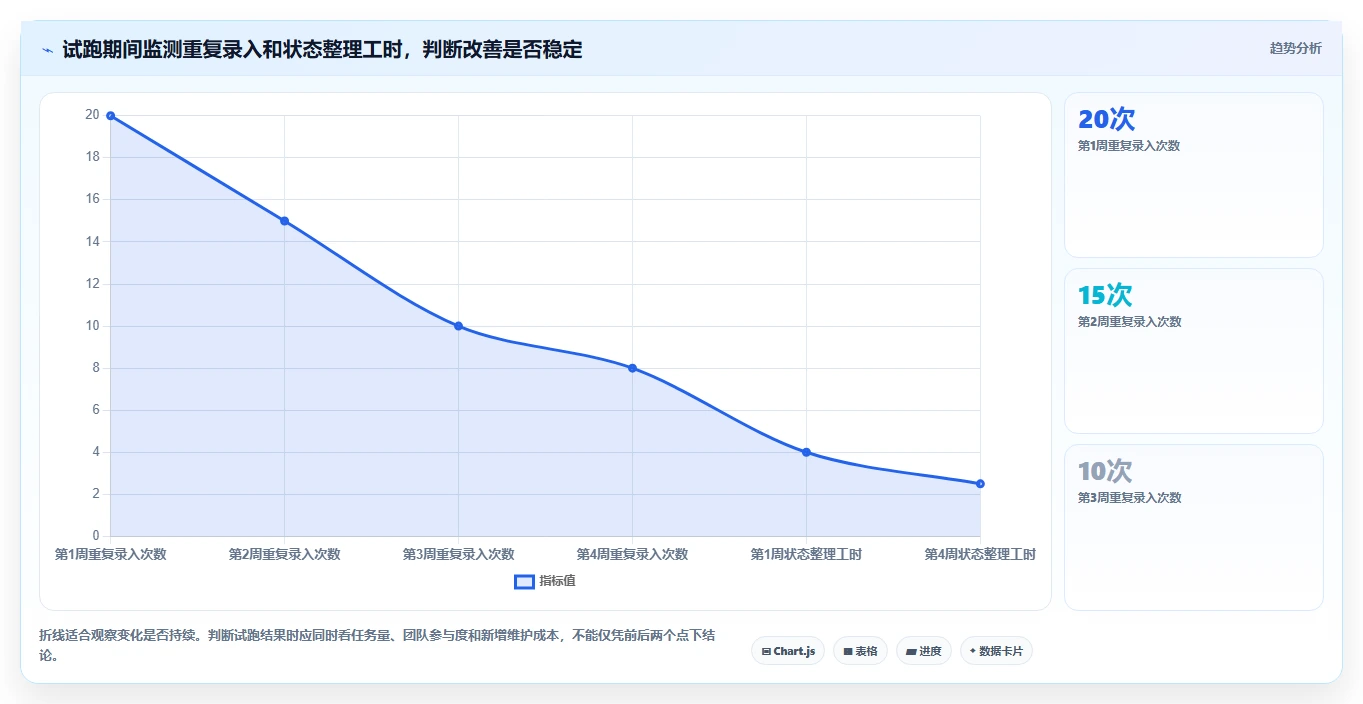Click the icon inside the Chart.js tag
The height and width of the screenshot is (704, 1363).
pos(766,652)
